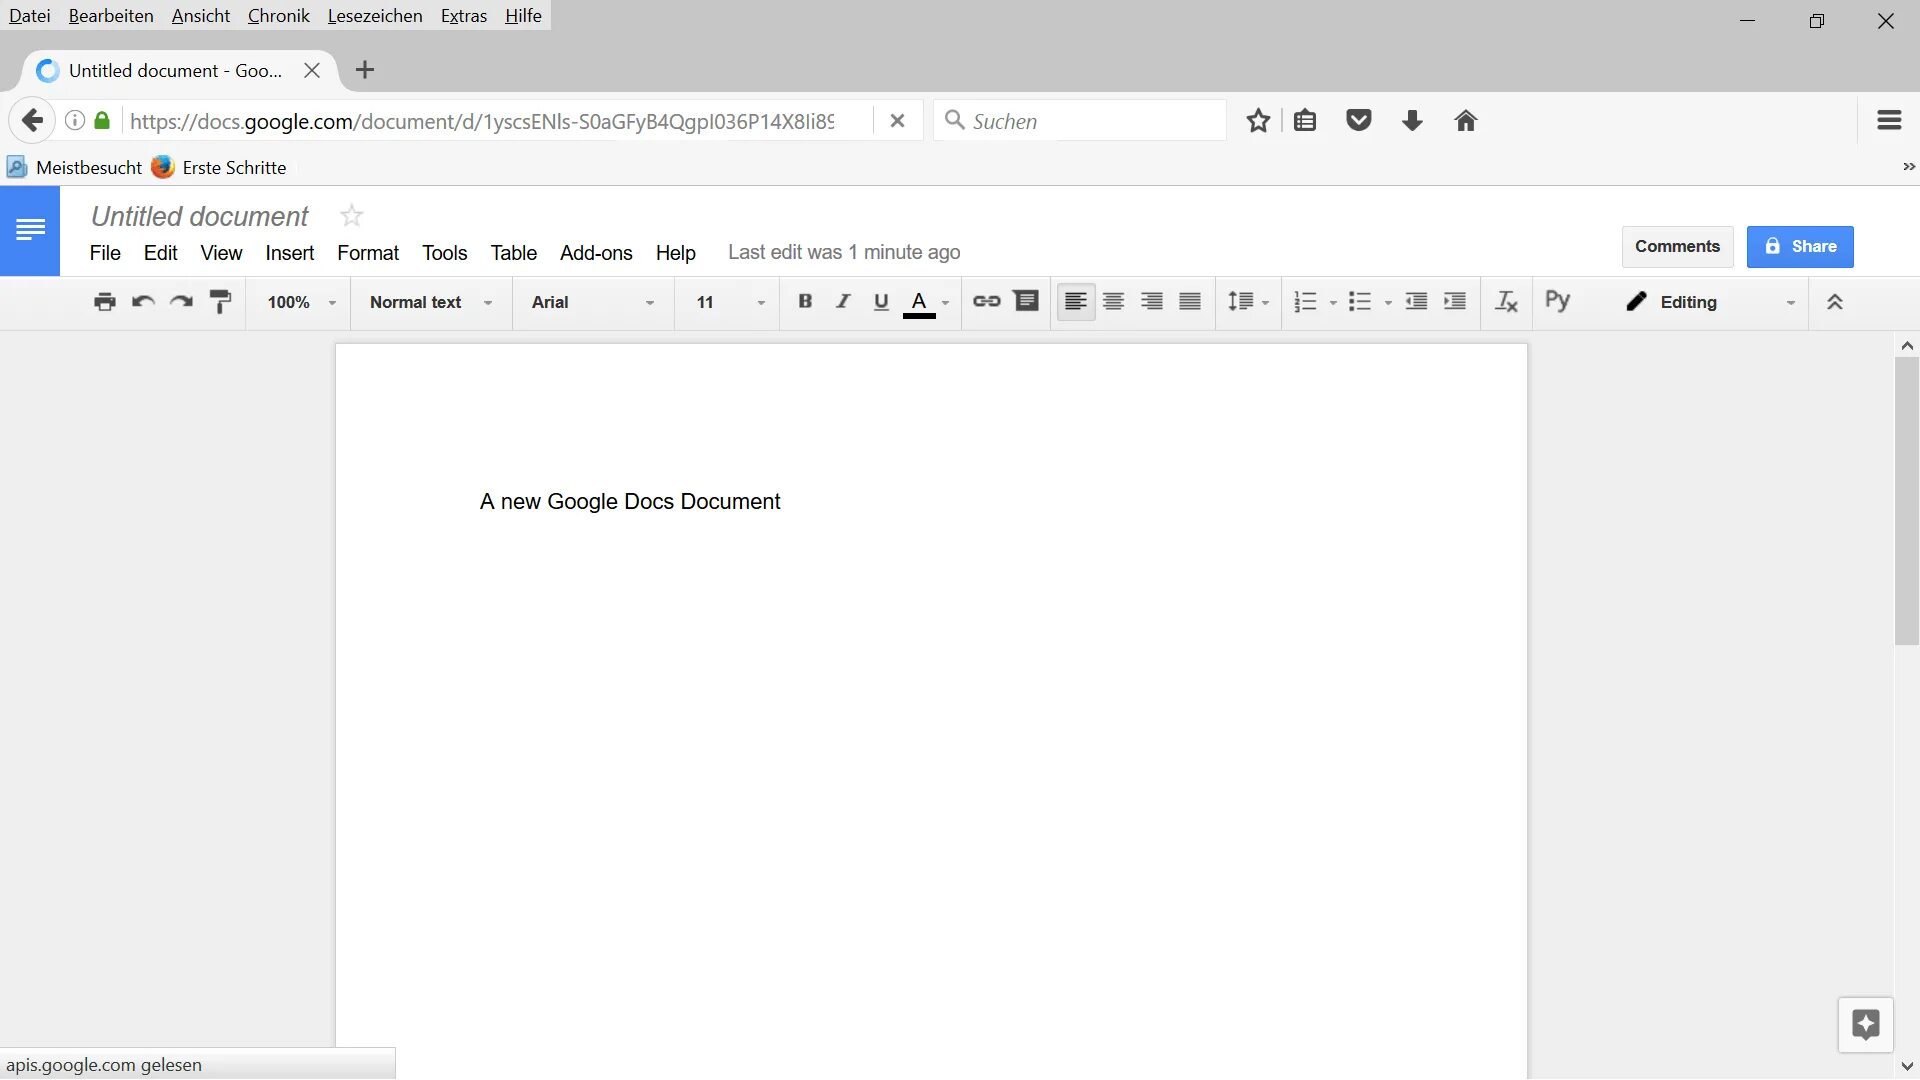Toggle the line spacing options

point(1247,301)
